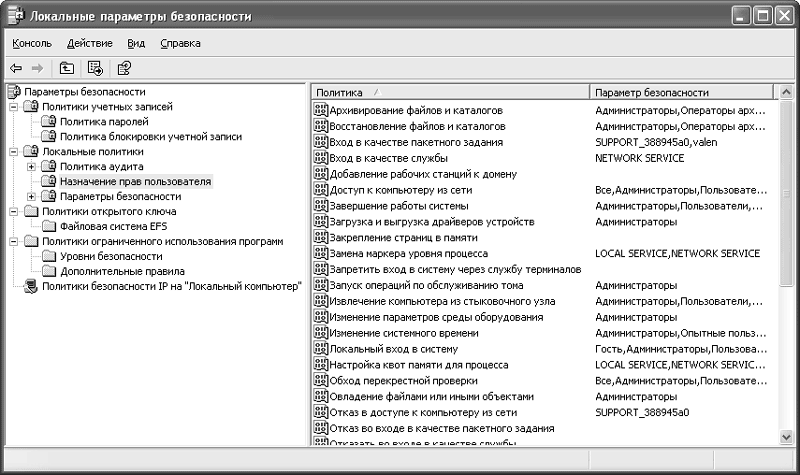Collapse the Политики открытого ключа node
This screenshot has height=475, width=800.
(x=14, y=211)
